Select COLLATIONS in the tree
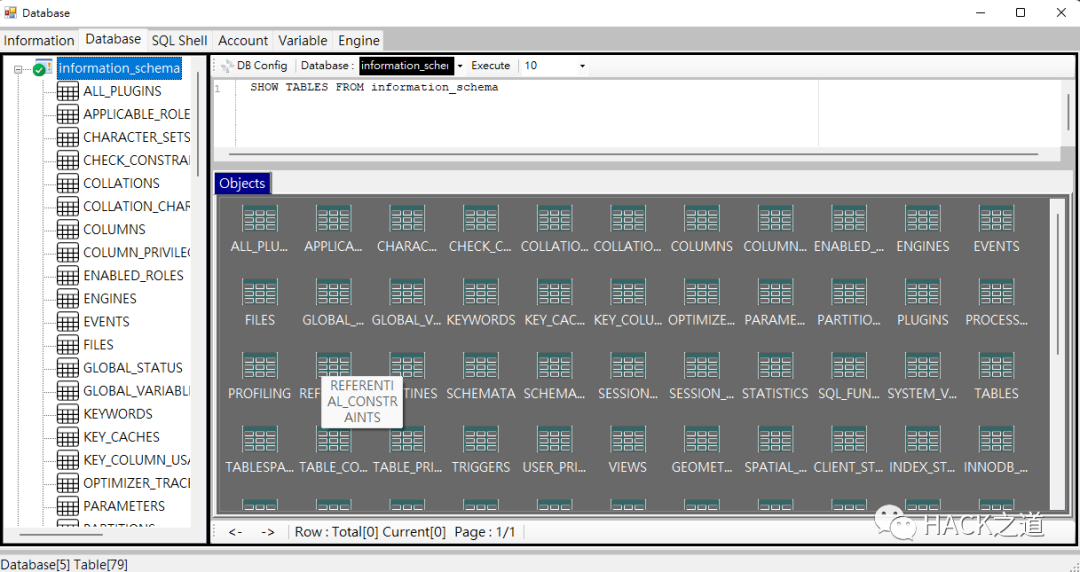 click(x=121, y=183)
